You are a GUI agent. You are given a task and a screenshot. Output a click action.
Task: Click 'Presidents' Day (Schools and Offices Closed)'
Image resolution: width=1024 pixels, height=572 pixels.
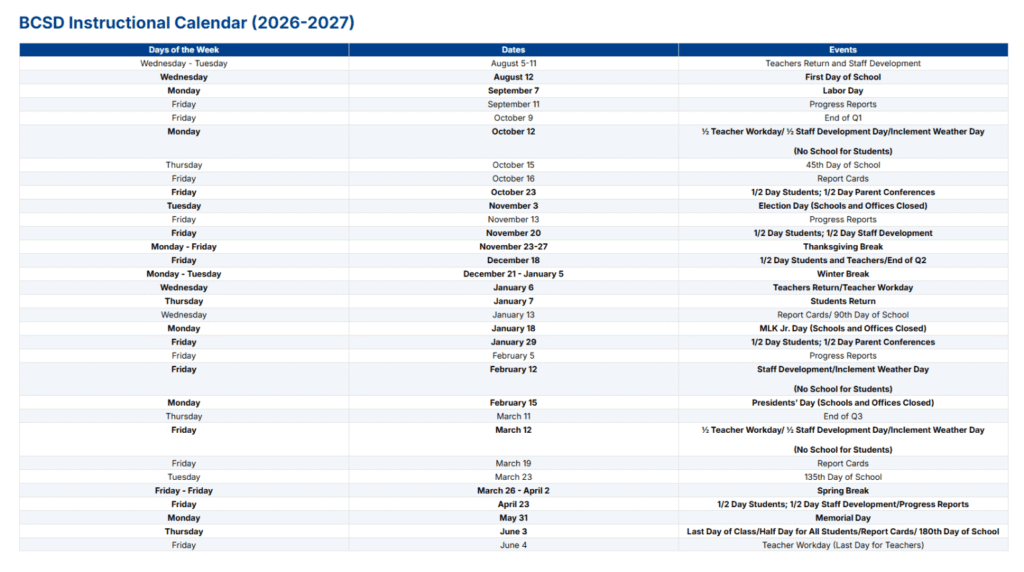[843, 403]
